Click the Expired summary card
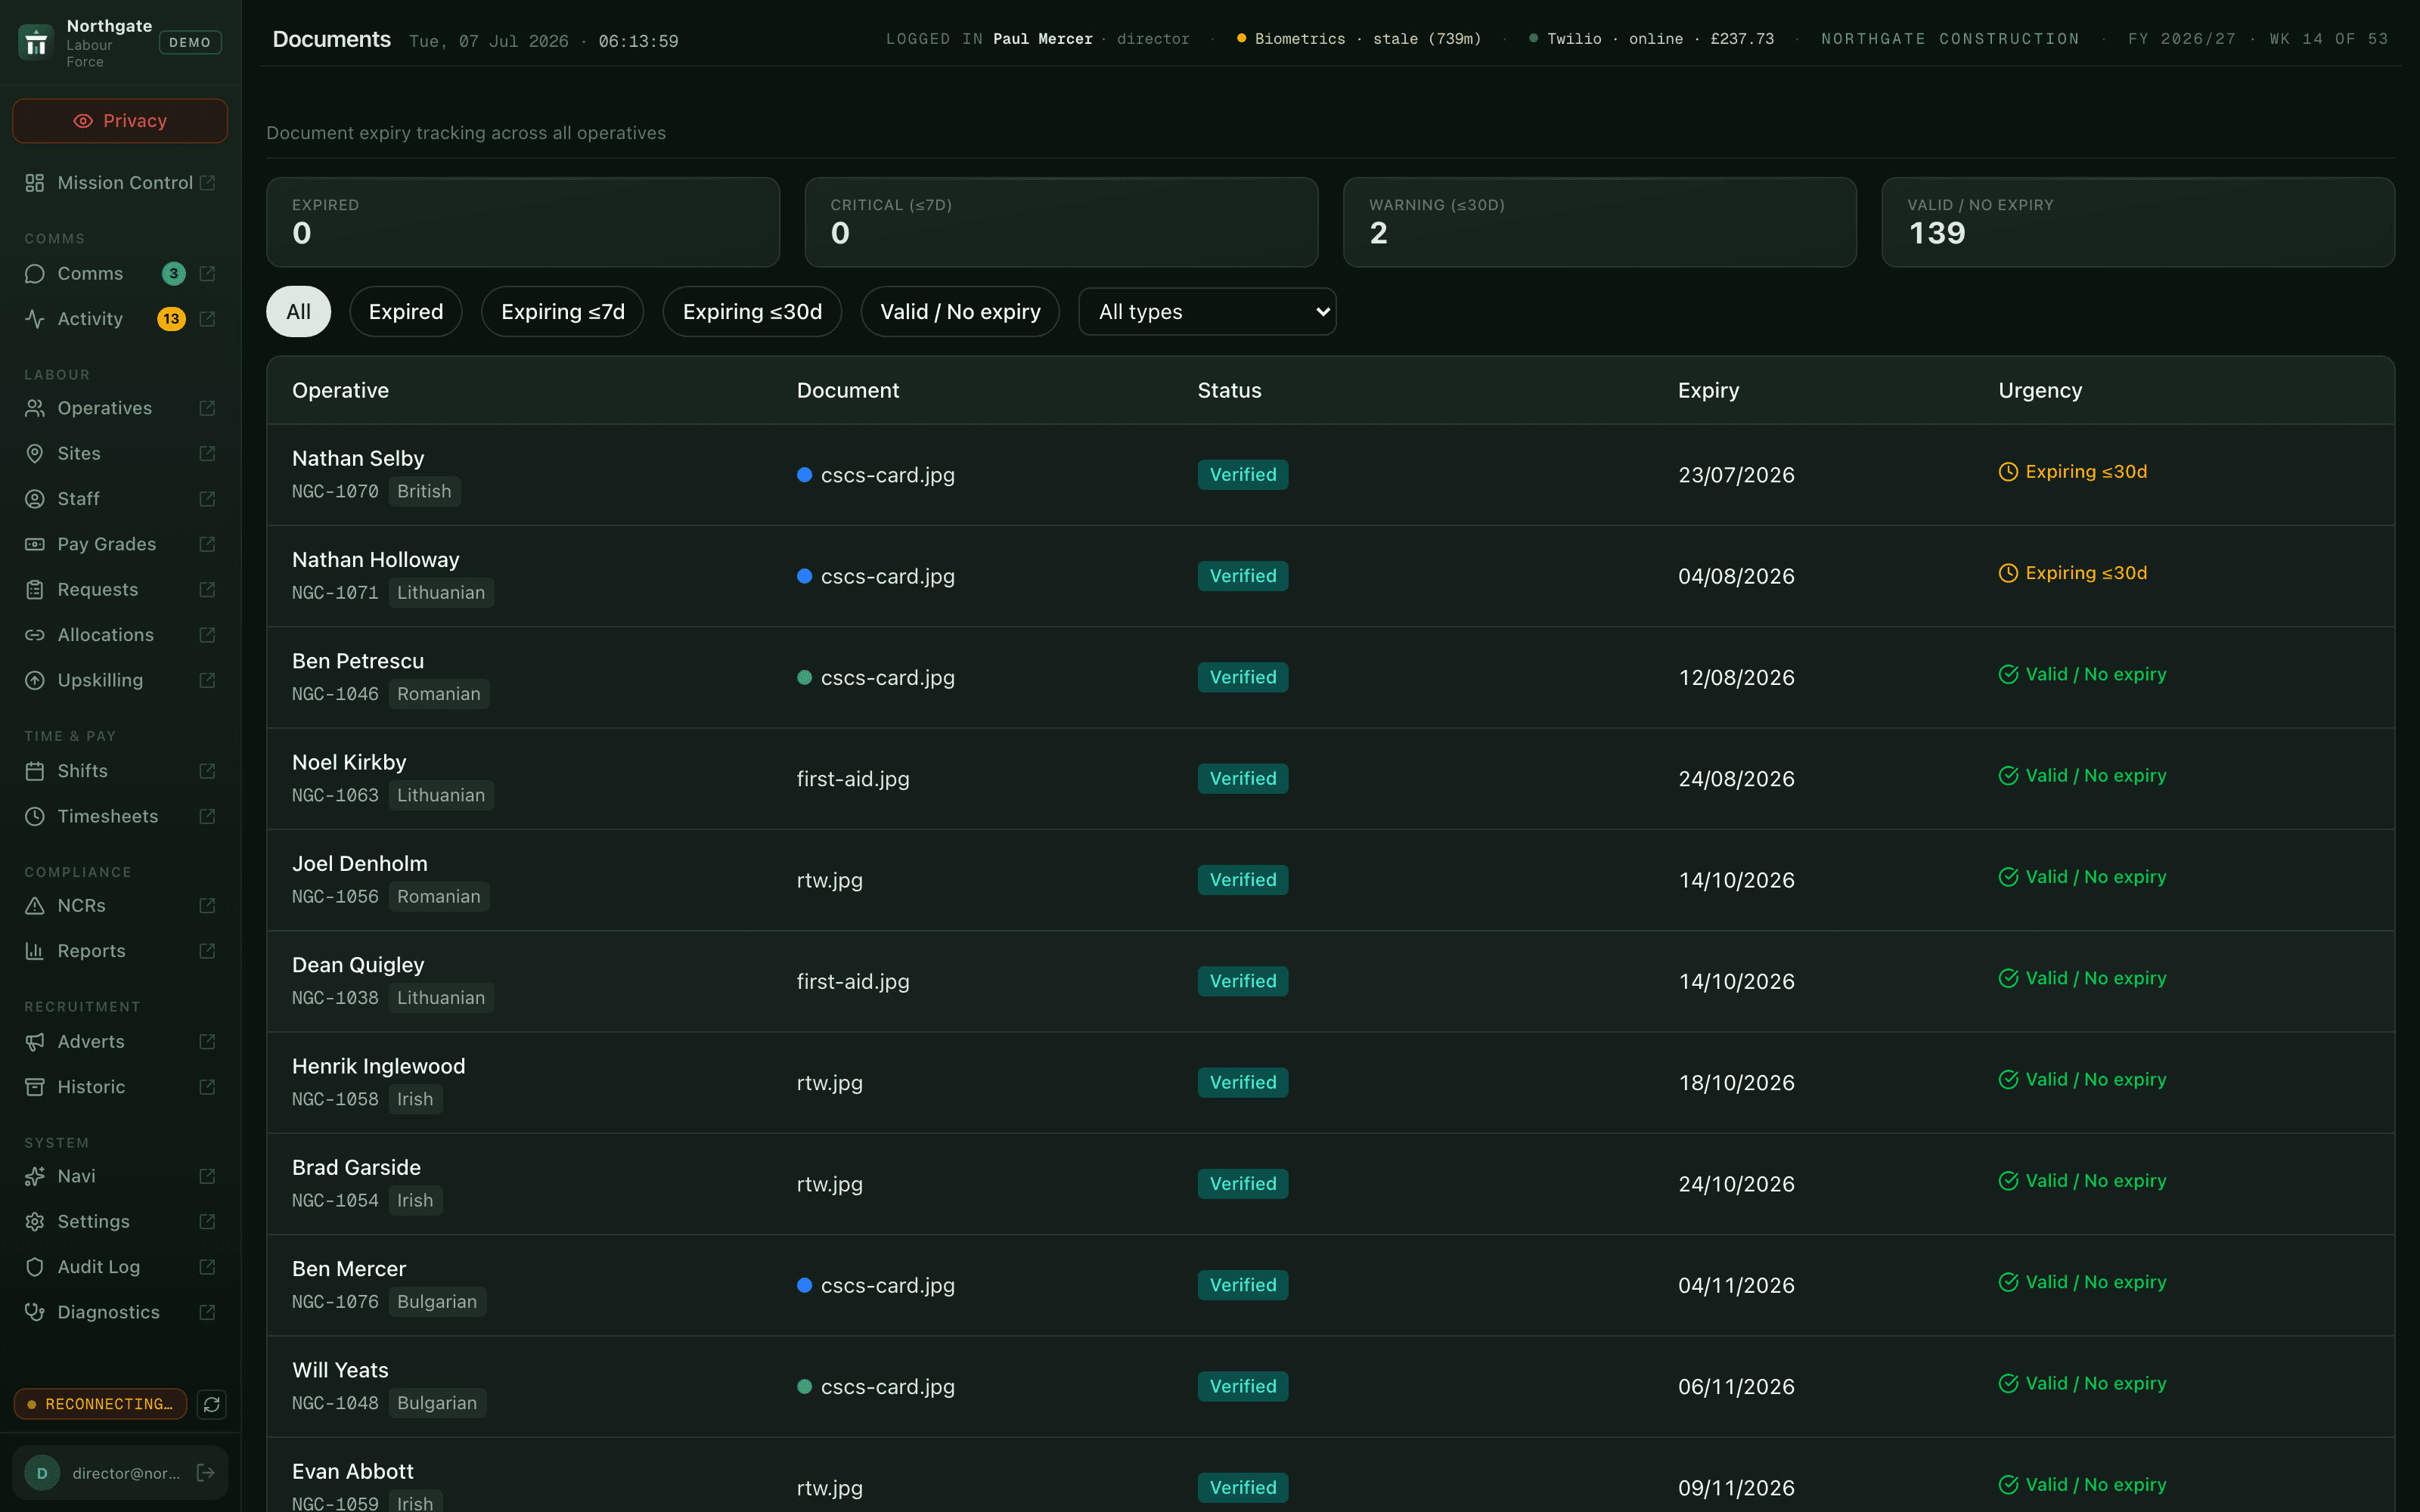2420x1512 pixels. tap(523, 222)
